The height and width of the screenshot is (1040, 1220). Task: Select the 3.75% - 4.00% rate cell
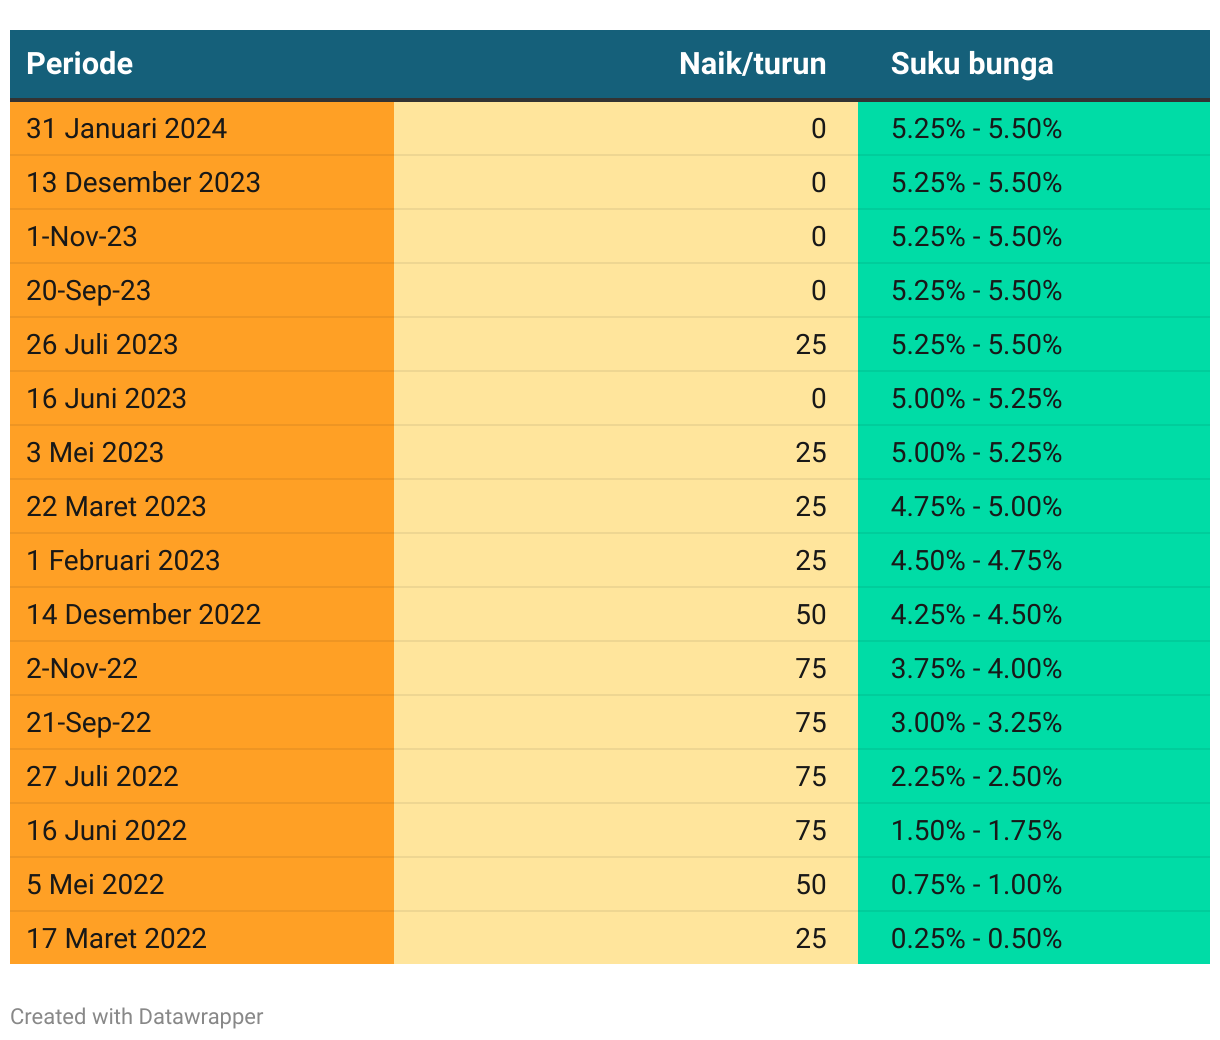976,669
